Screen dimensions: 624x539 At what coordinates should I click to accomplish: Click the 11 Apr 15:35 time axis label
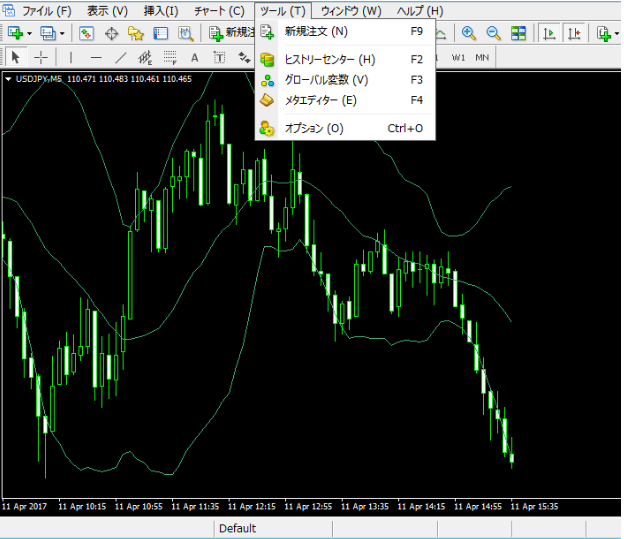(x=534, y=506)
